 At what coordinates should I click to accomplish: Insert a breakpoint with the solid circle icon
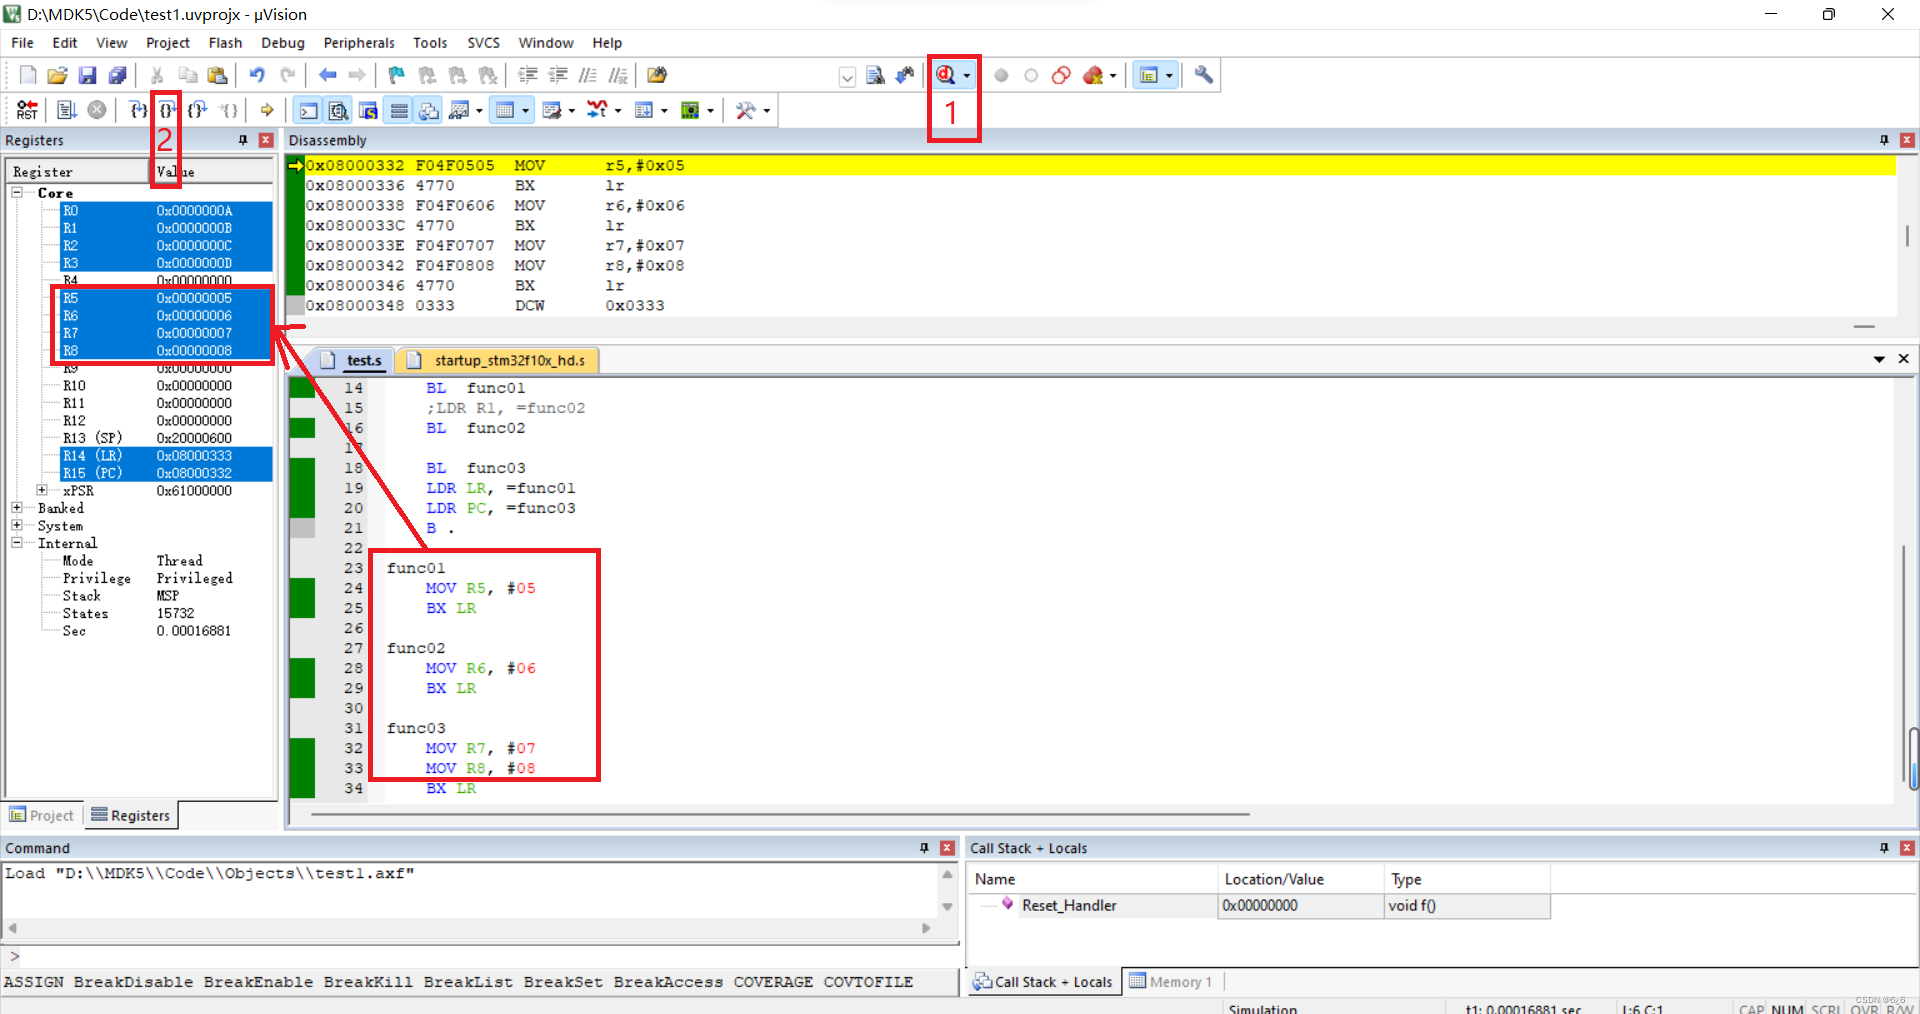pos(1001,75)
